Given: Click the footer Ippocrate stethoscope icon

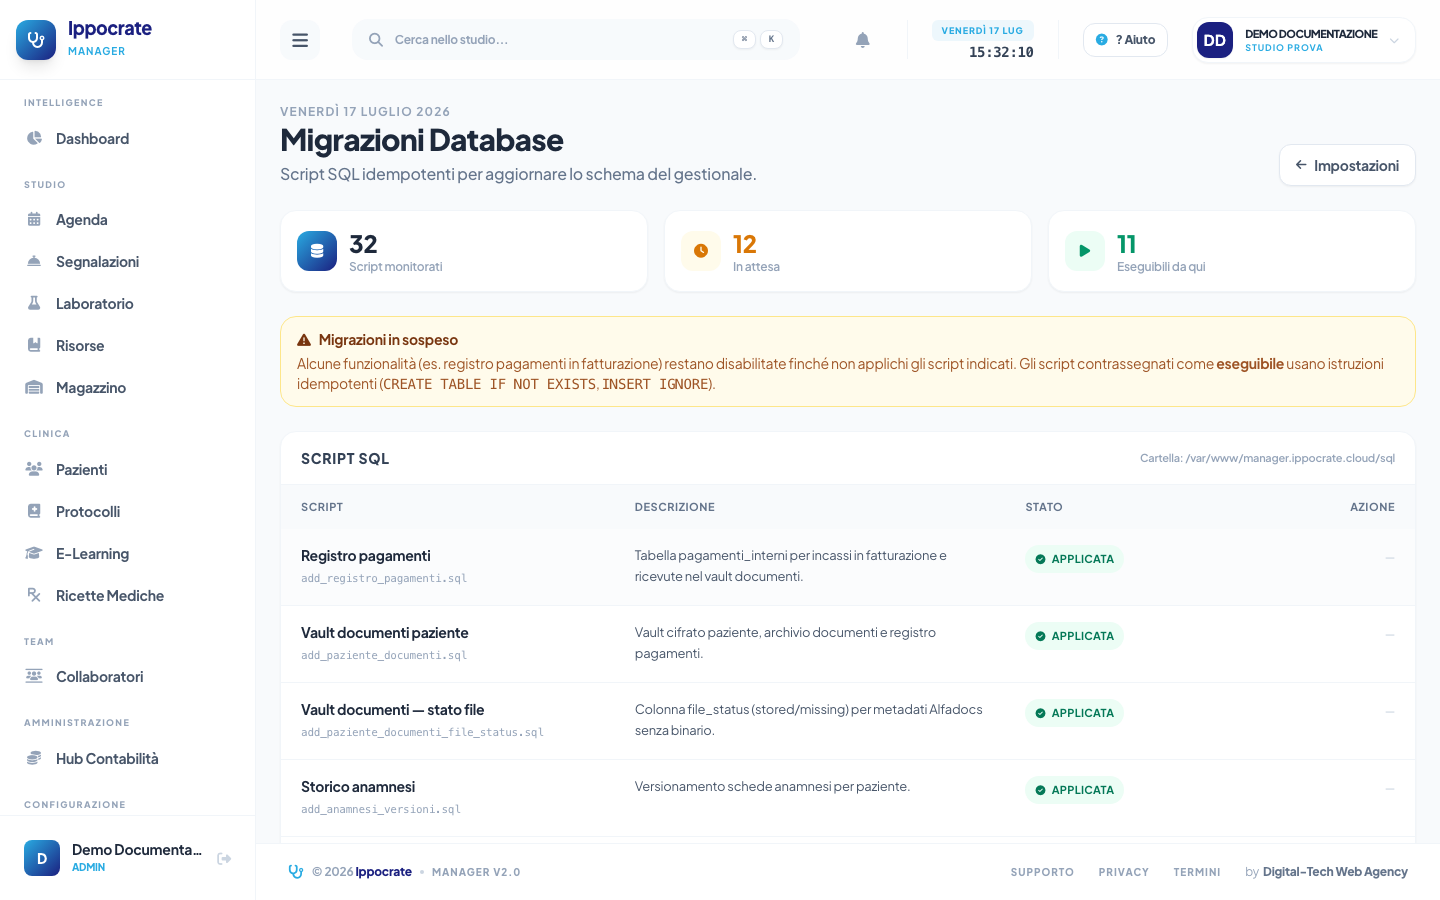Looking at the screenshot, I should (296, 871).
